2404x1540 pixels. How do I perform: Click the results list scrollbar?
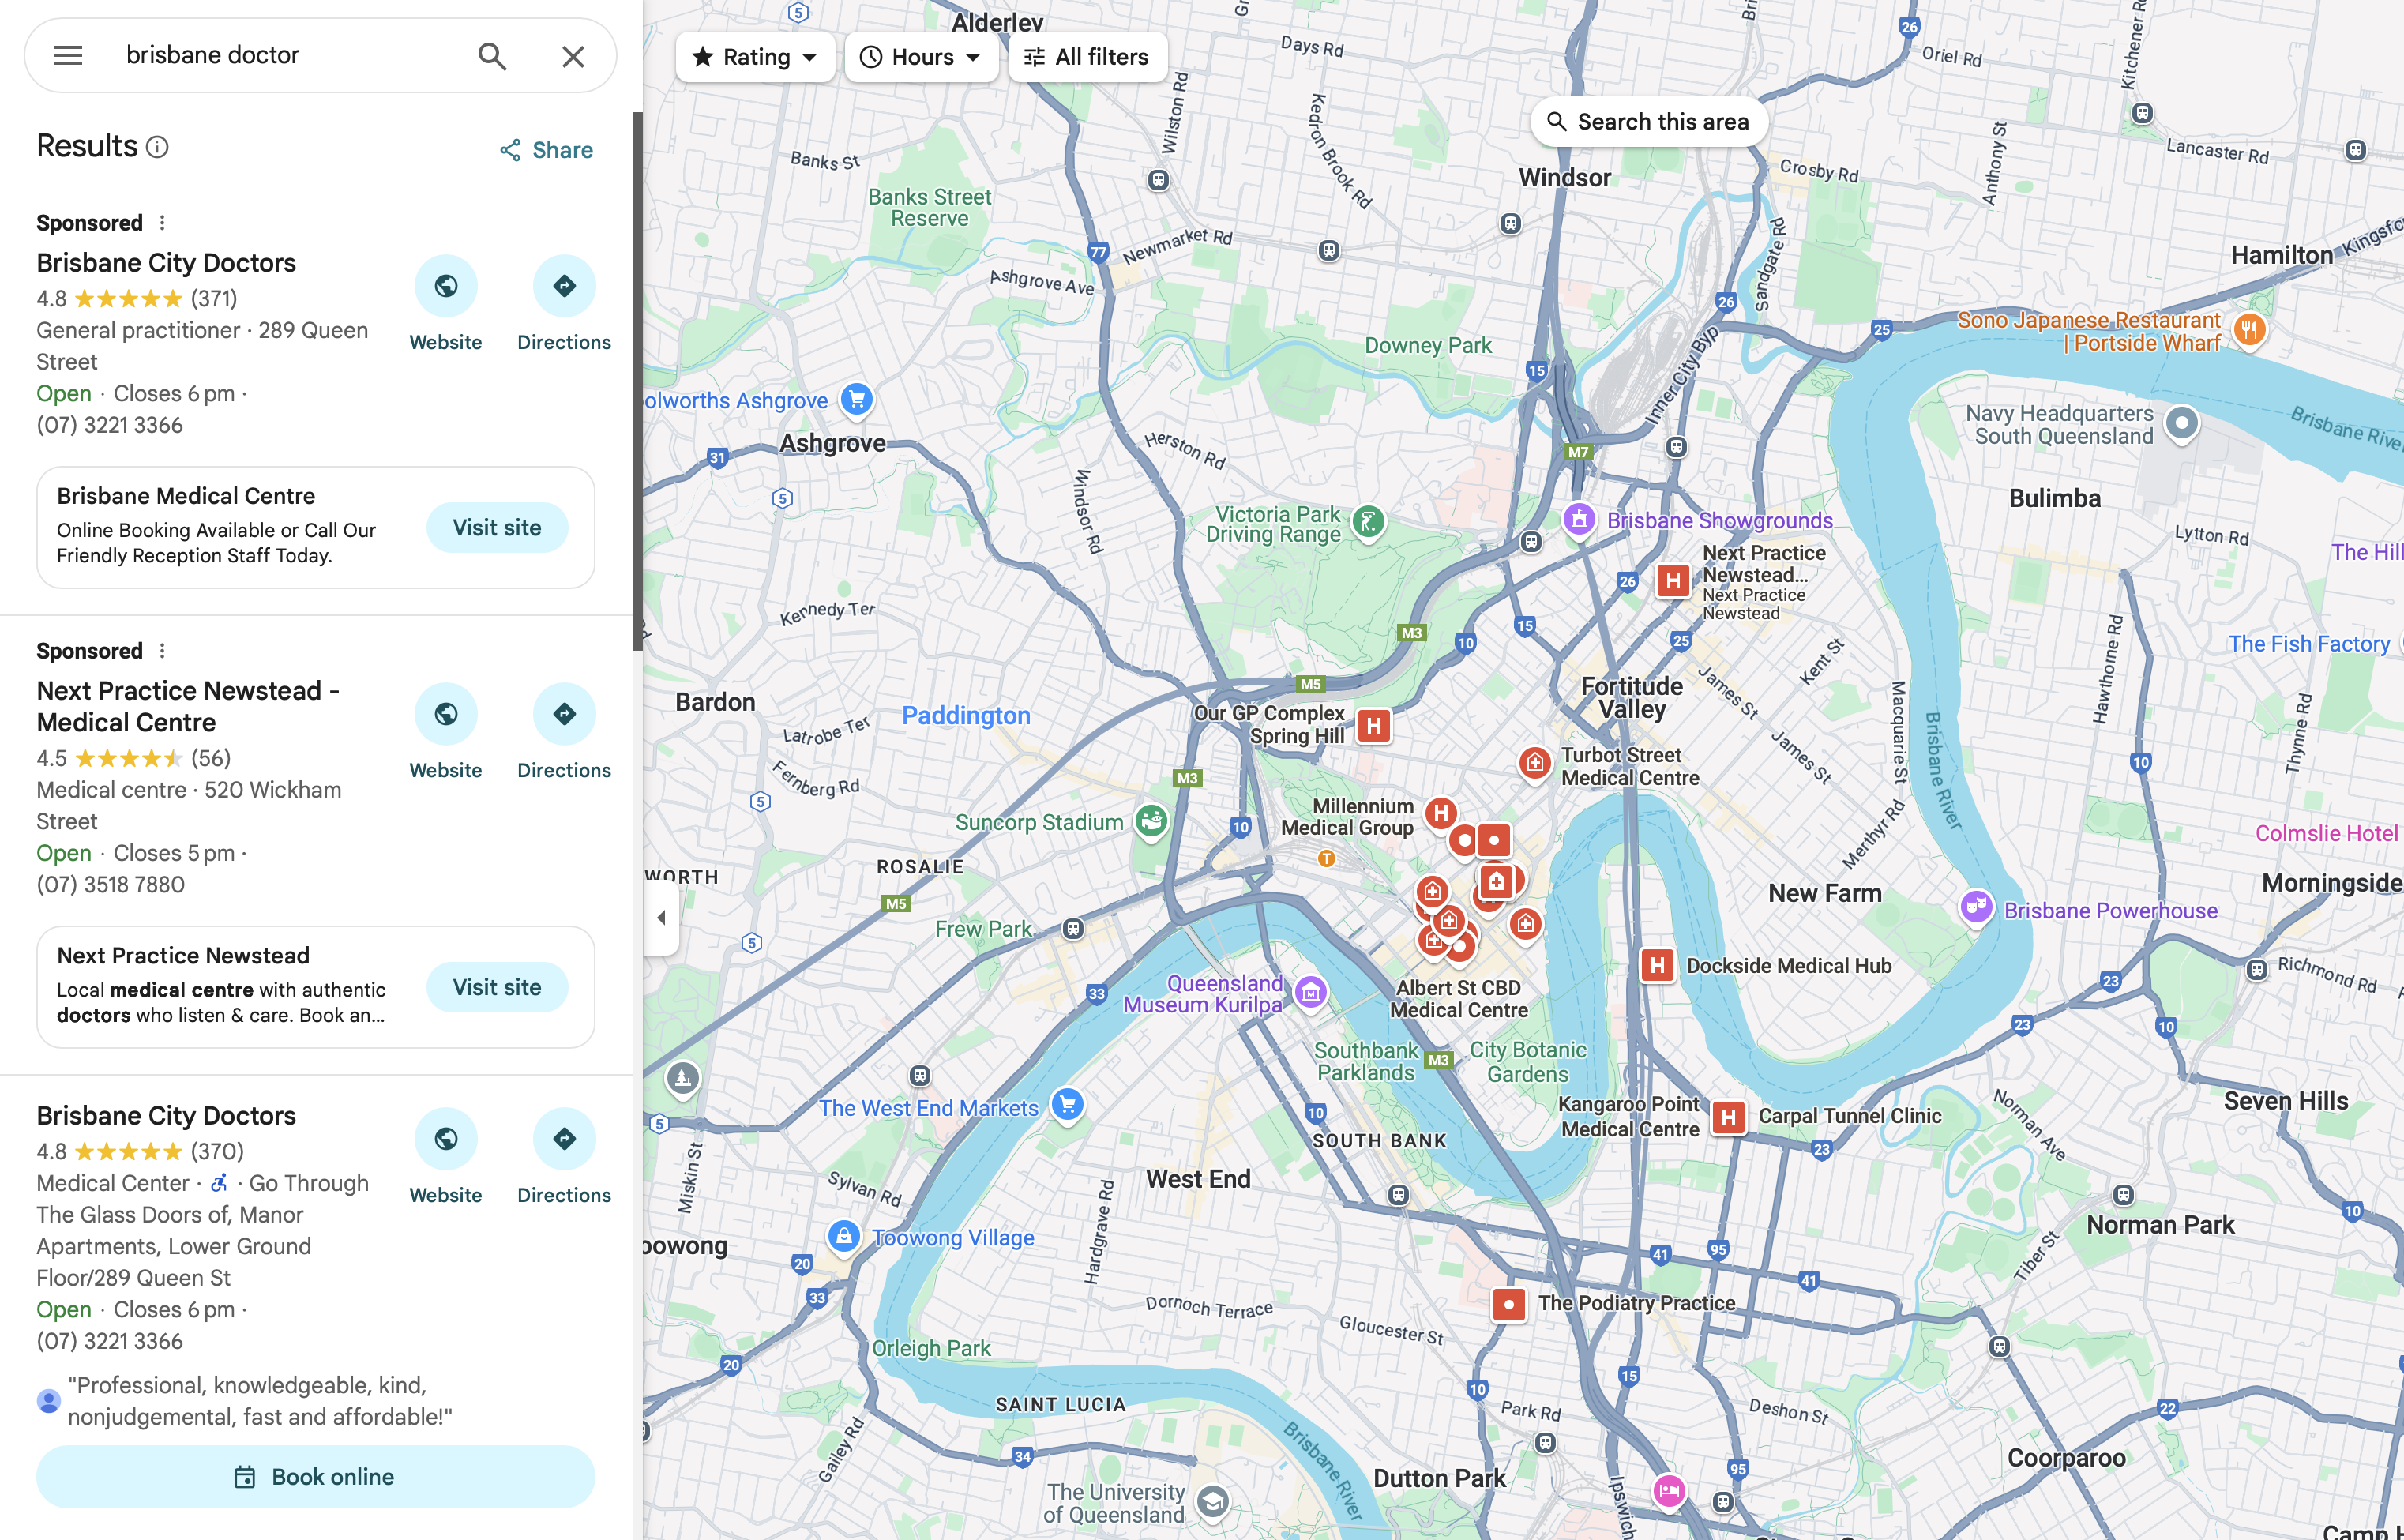[x=637, y=380]
